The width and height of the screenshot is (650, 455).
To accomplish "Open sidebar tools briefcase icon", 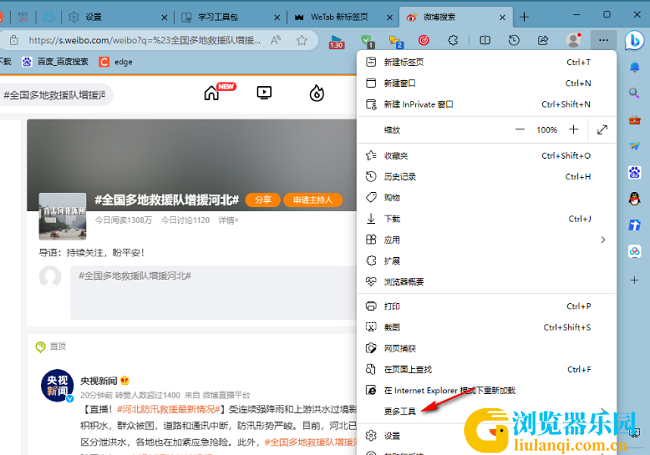I will pos(634,120).
